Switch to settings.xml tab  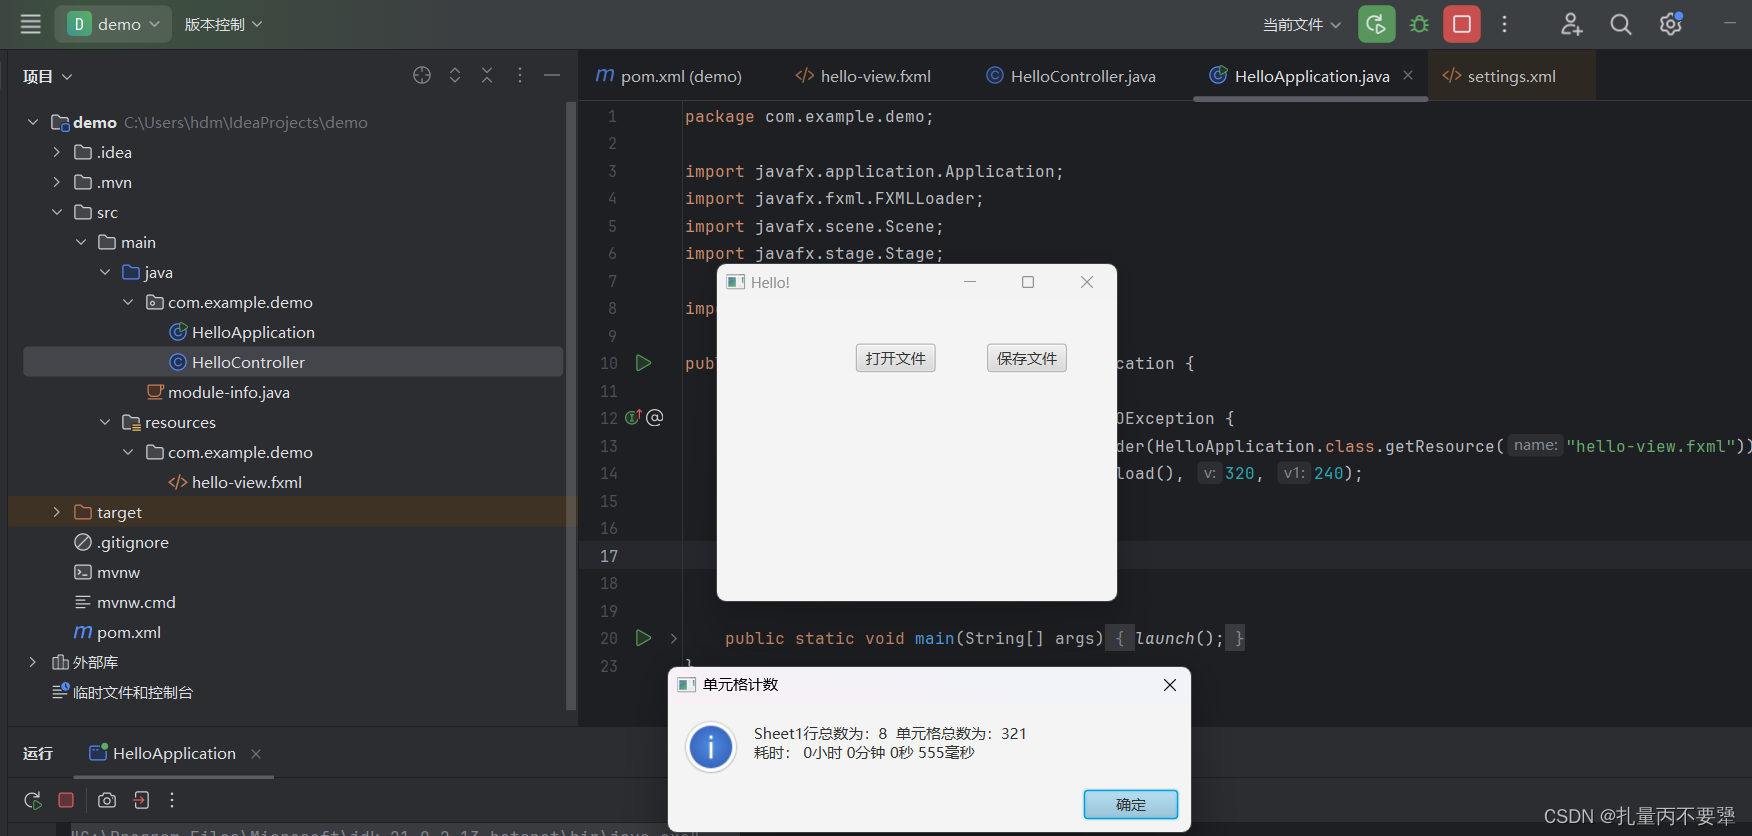click(1499, 76)
